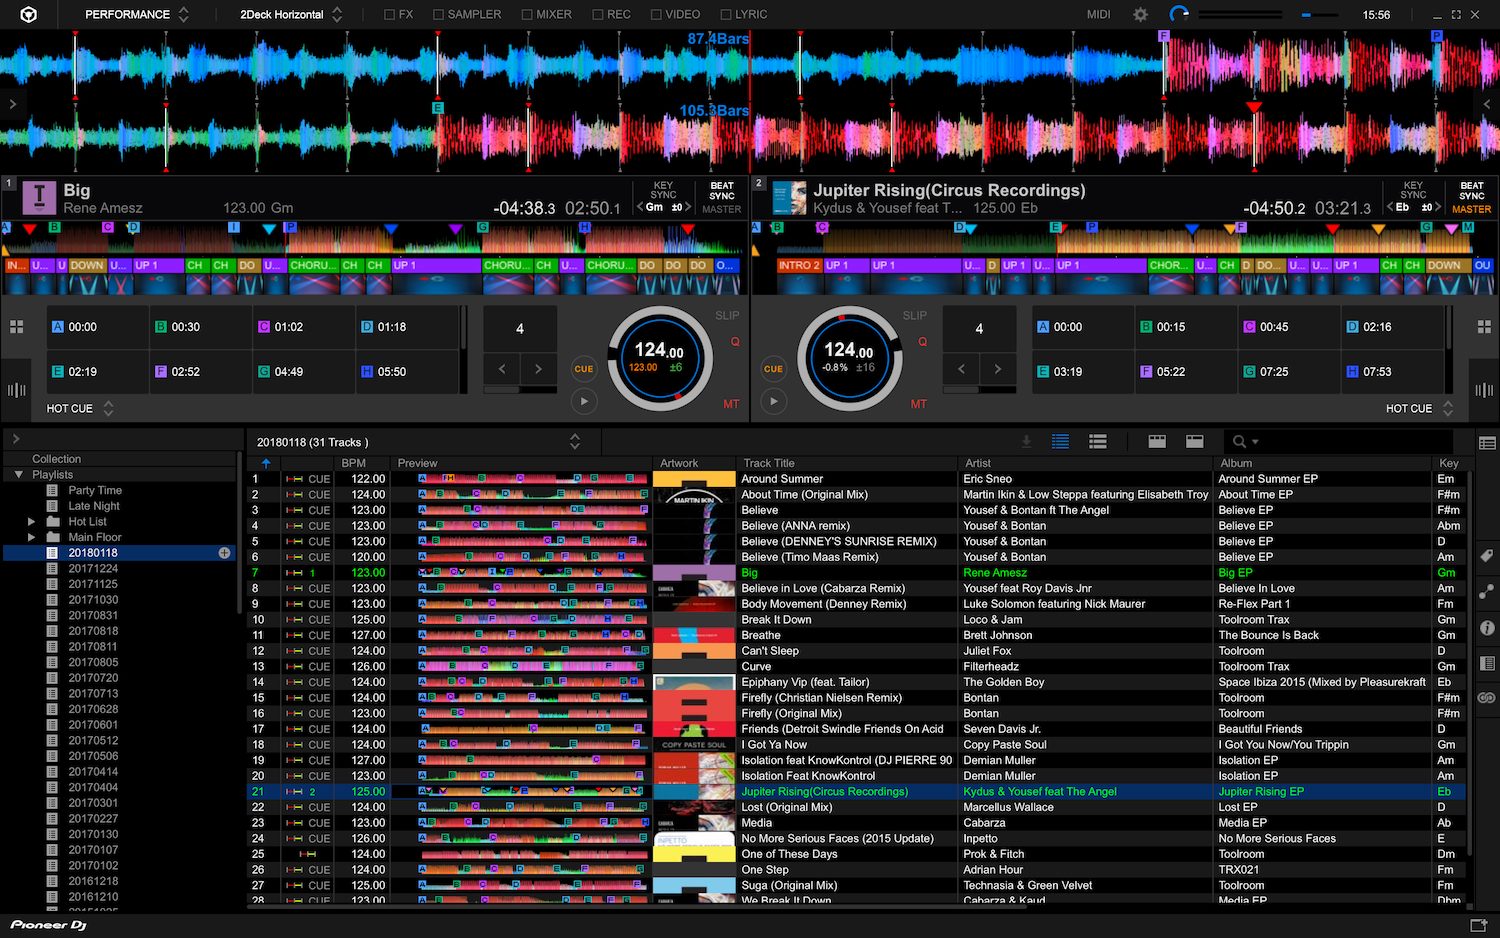Double deck 2 loop with right arrow
The image size is (1500, 938).
coord(997,369)
